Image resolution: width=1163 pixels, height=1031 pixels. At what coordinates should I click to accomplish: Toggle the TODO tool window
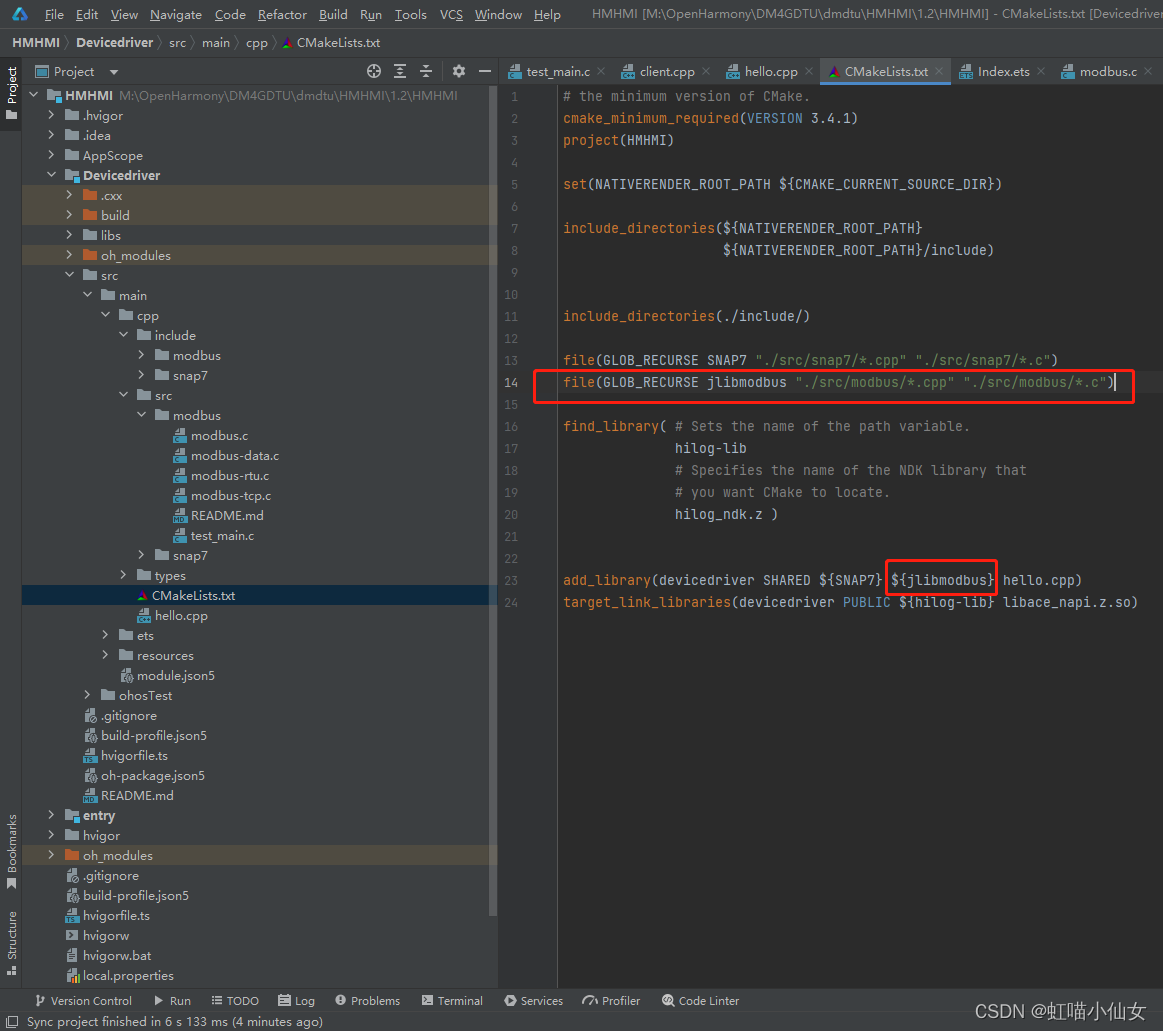tap(235, 1000)
